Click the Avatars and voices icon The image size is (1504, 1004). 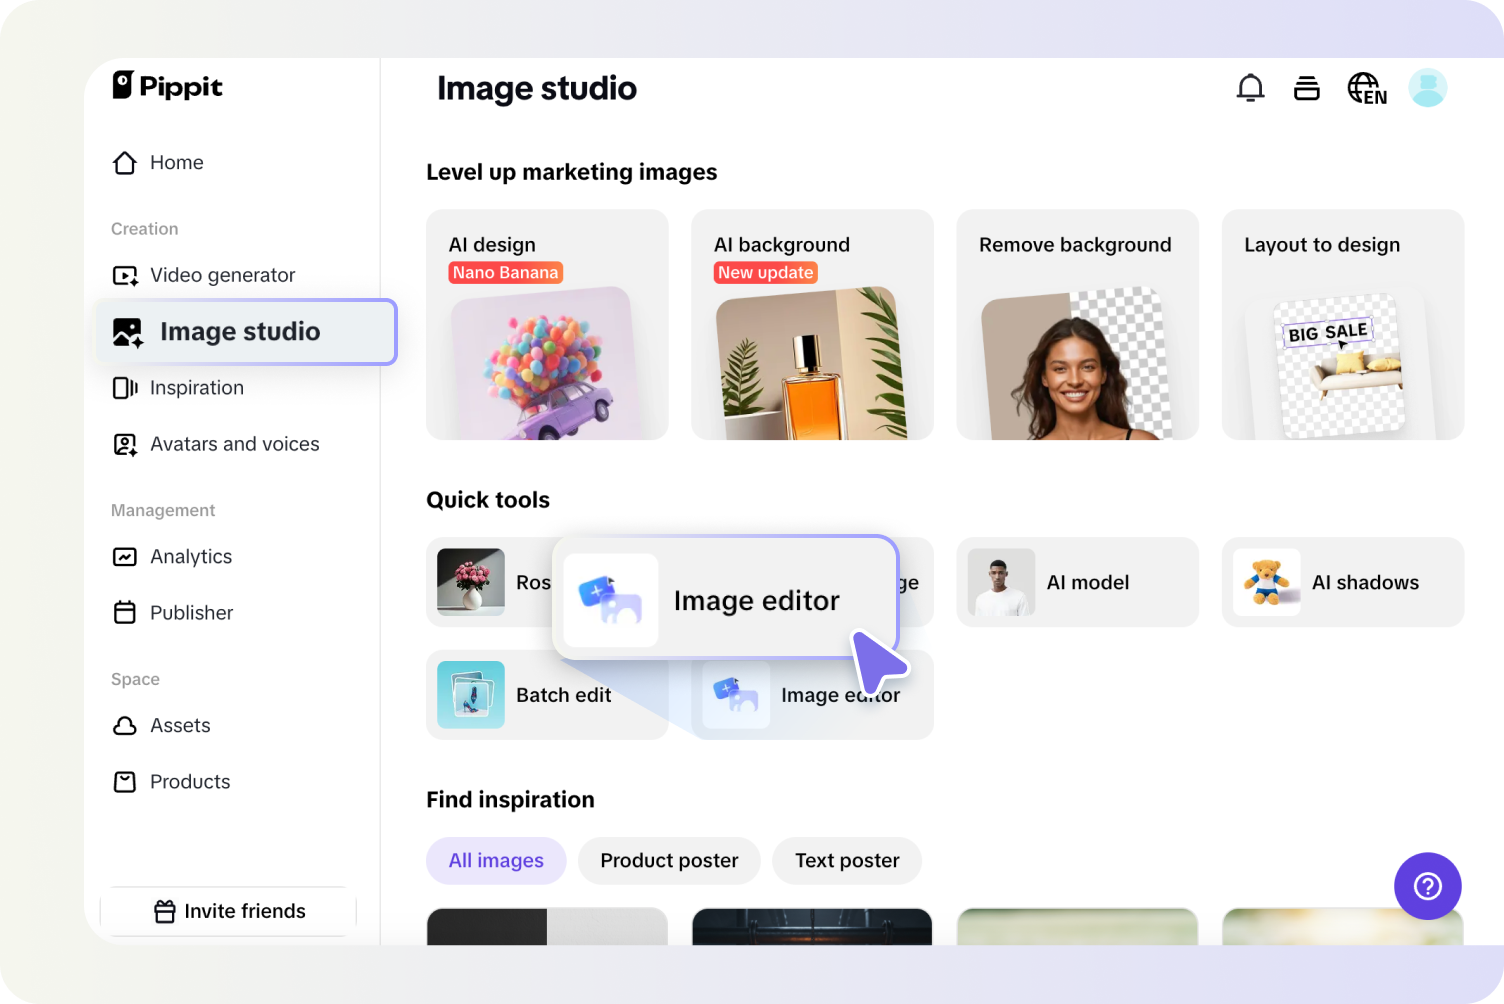[x=125, y=444]
